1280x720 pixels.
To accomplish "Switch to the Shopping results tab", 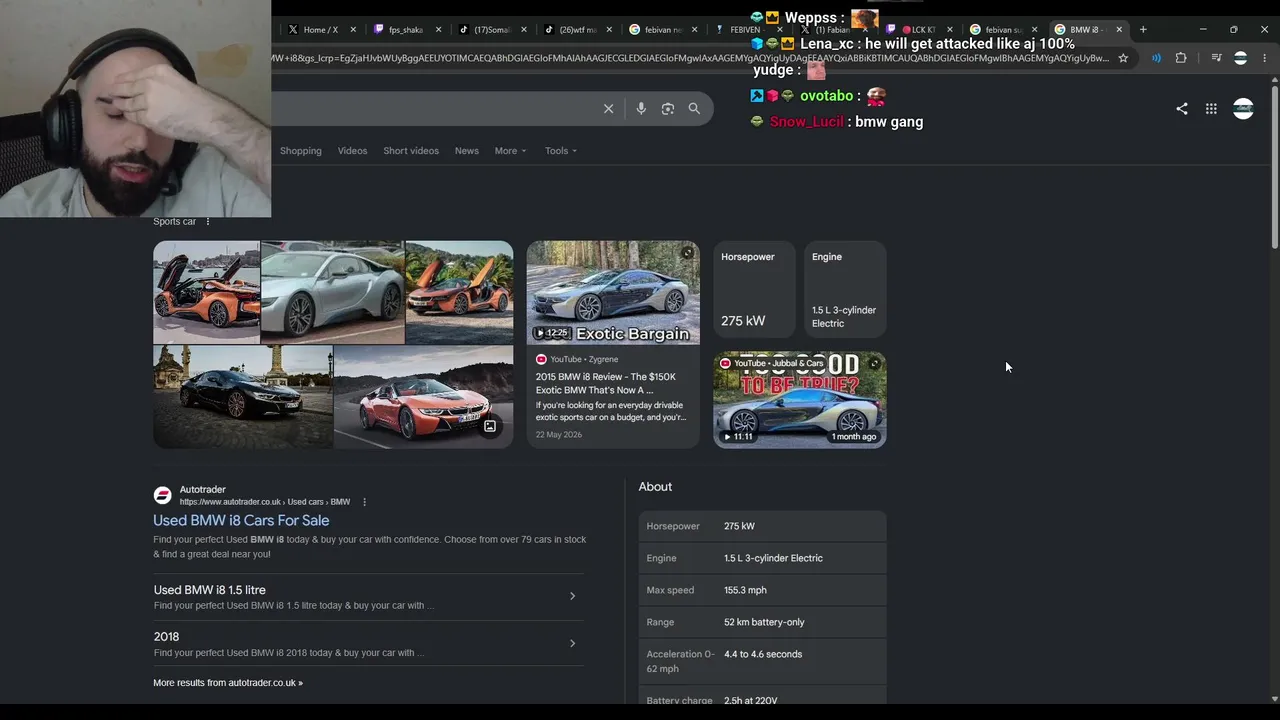I will [301, 151].
